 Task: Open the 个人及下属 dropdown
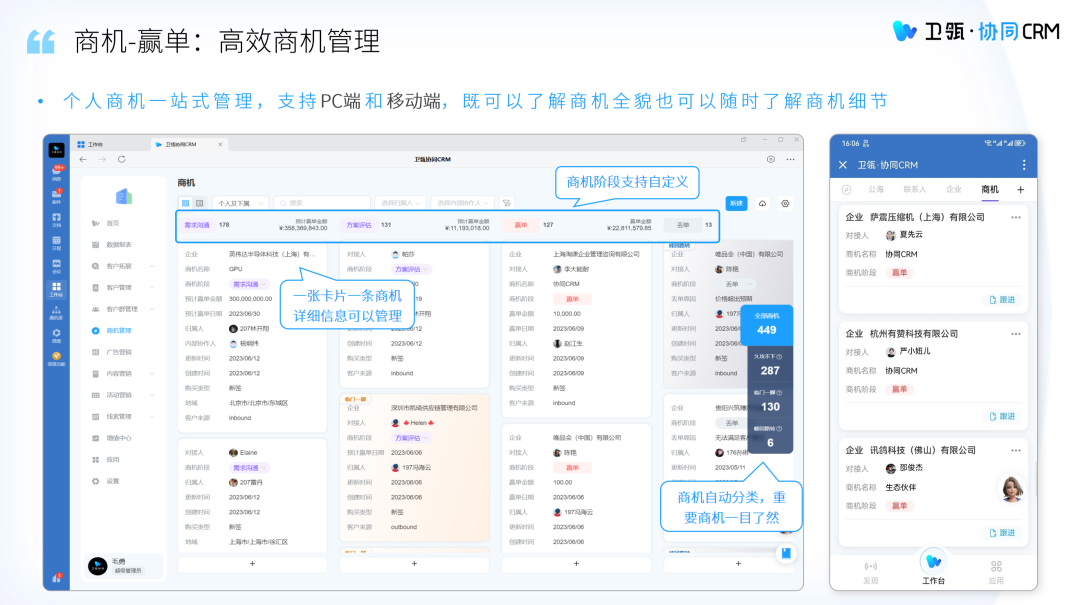click(x=240, y=203)
